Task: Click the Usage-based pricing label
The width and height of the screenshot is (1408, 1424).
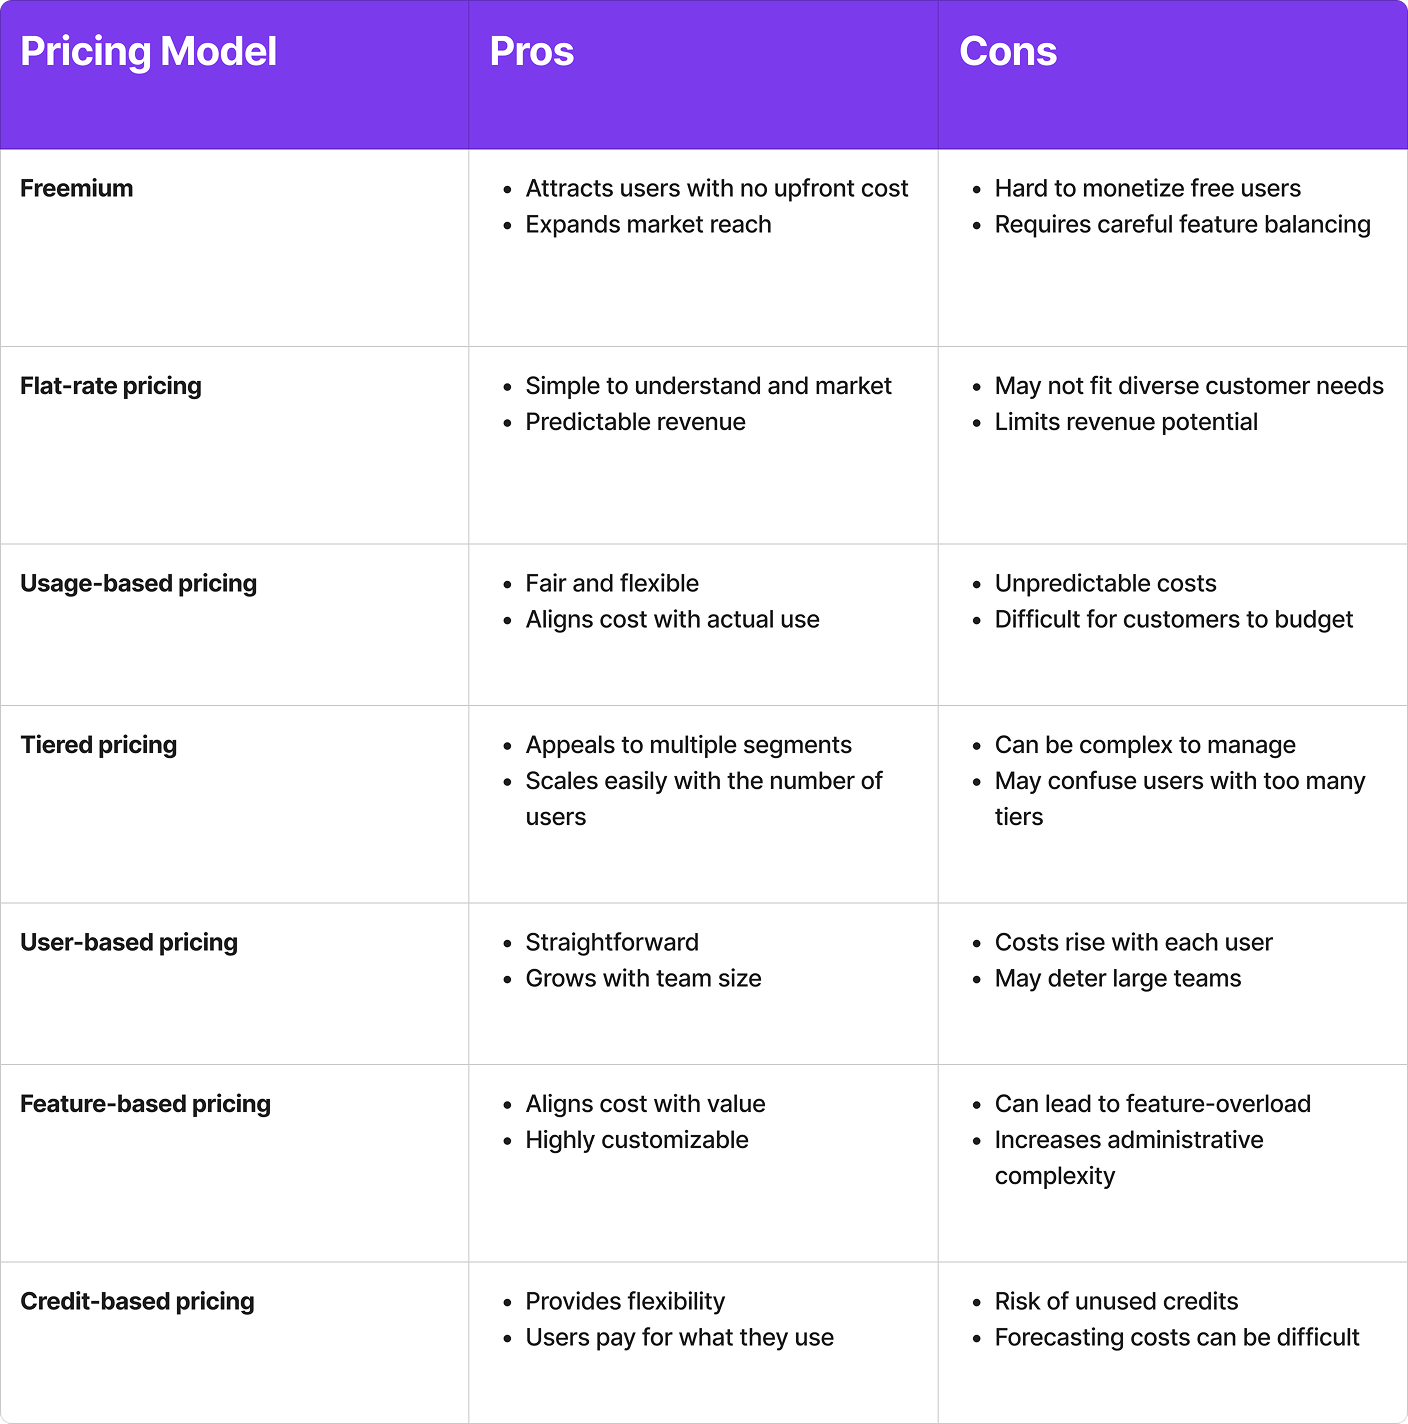Action: point(139,583)
